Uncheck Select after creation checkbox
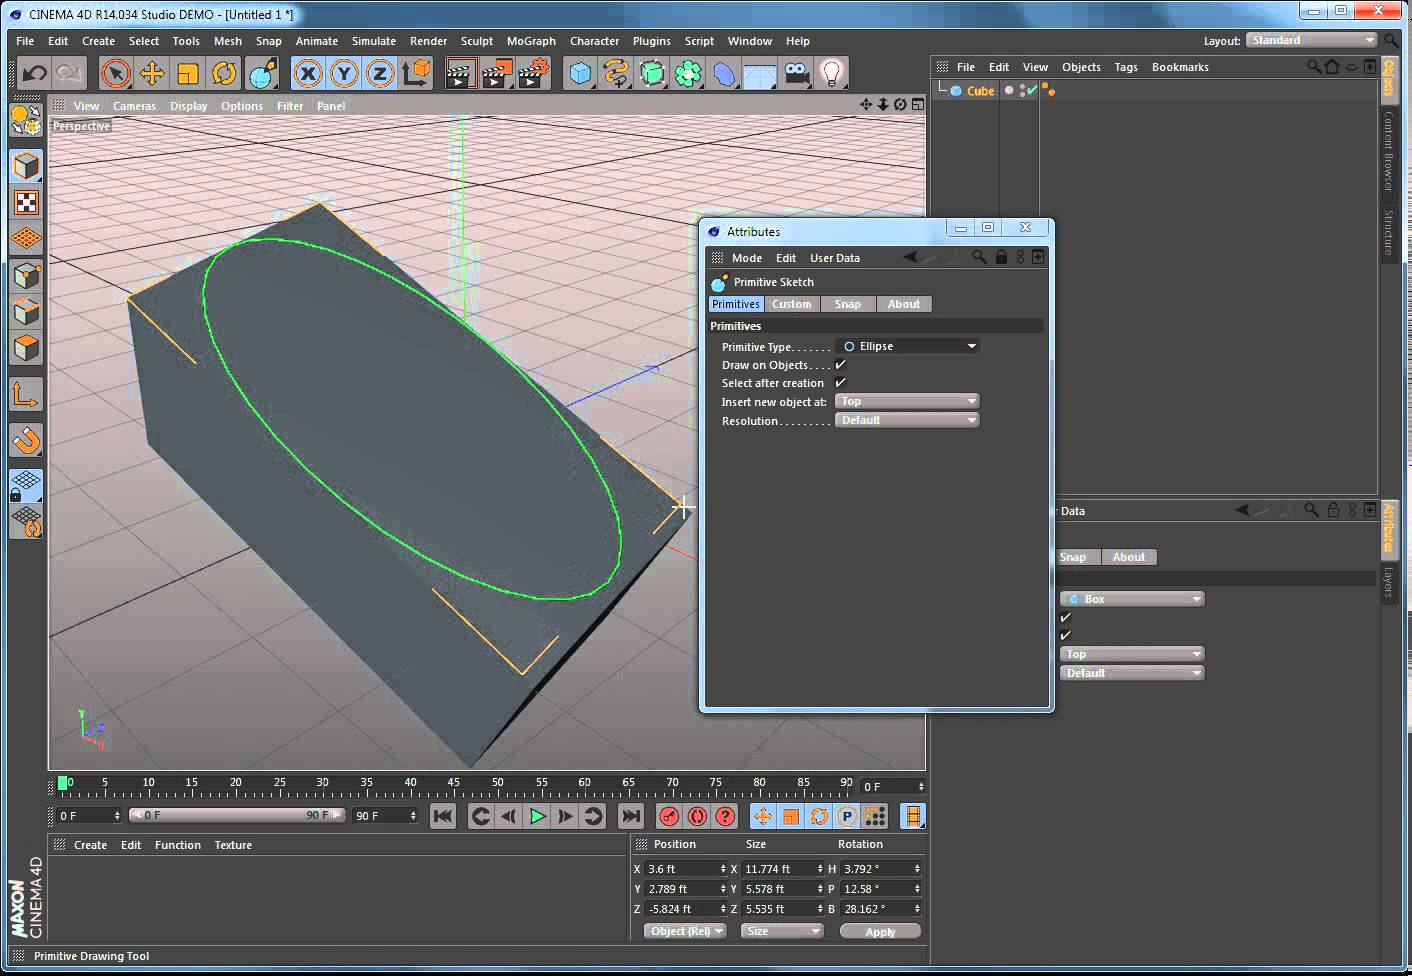 [841, 383]
